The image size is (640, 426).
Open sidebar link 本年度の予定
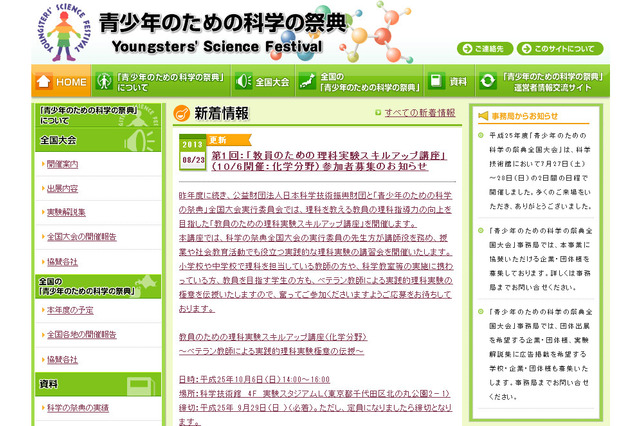point(70,310)
